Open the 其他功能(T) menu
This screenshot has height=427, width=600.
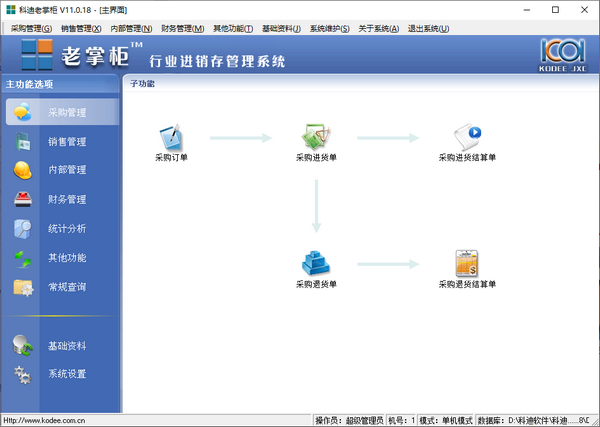(233, 29)
